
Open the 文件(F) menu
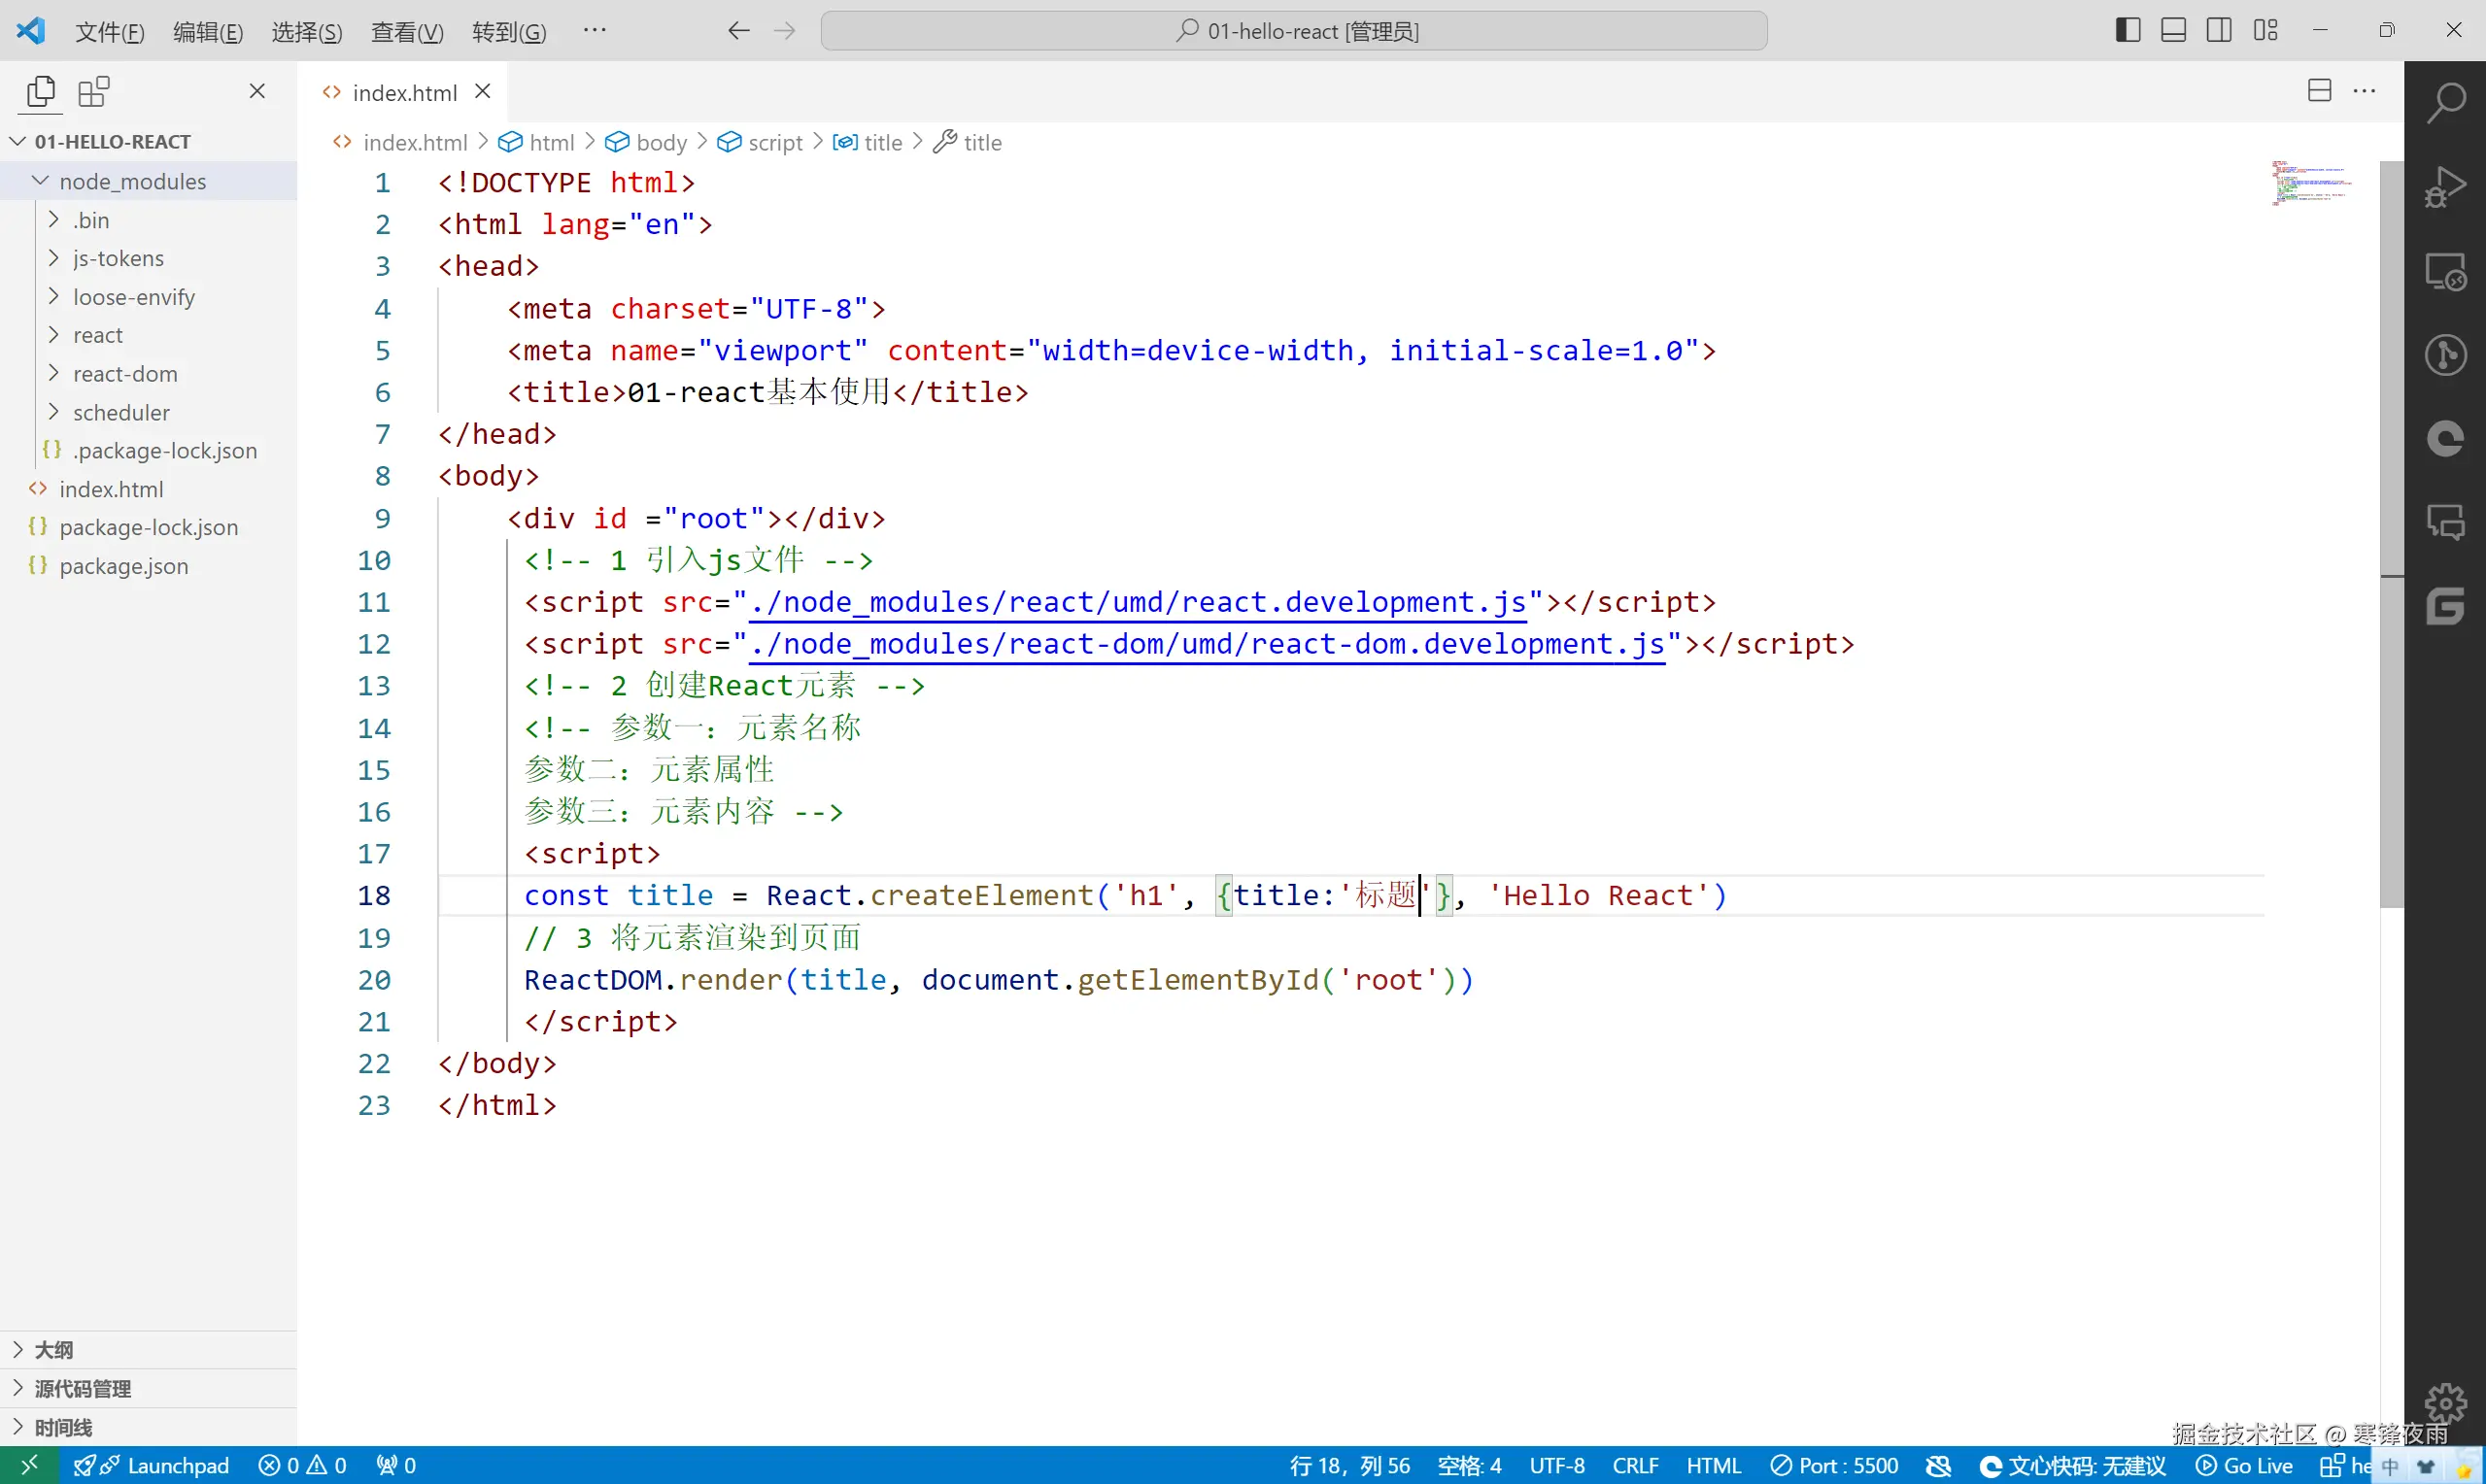pos(110,32)
